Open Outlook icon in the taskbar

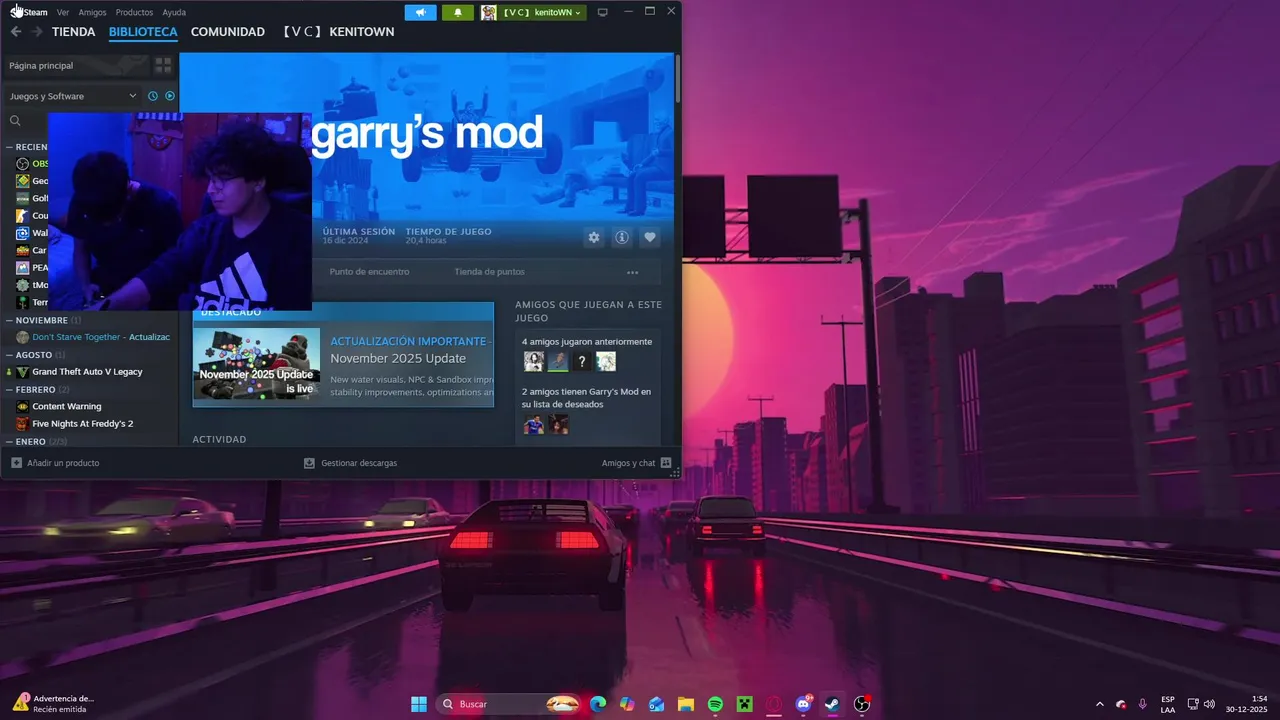[656, 704]
